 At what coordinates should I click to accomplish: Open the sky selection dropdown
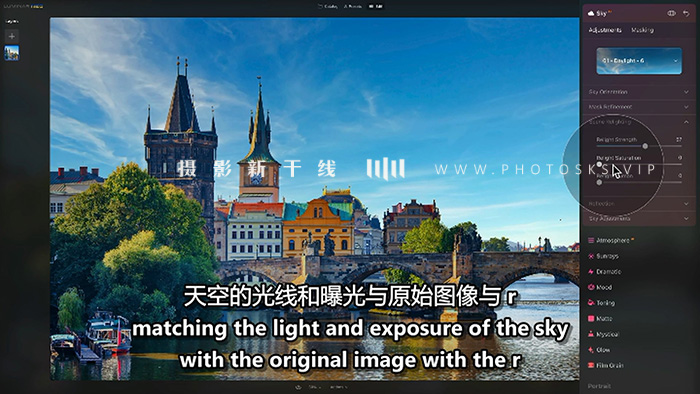[639, 61]
